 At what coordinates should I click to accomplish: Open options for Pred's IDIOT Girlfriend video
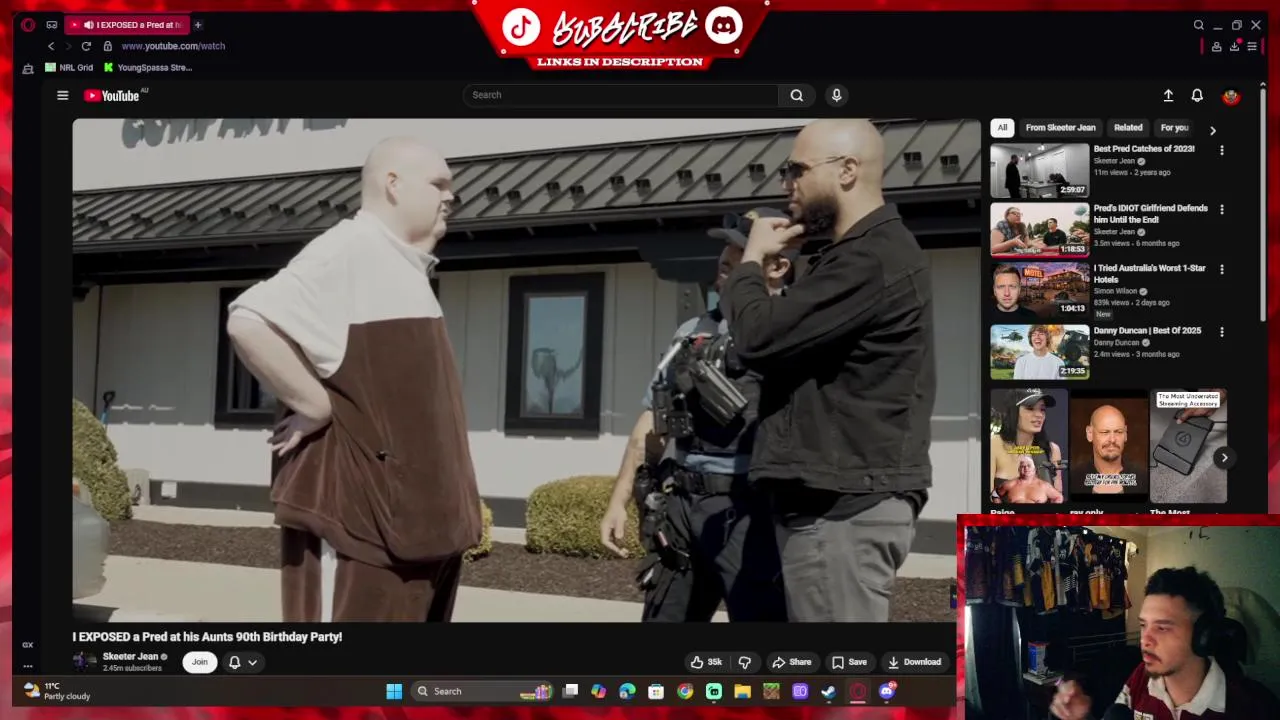click(x=1221, y=210)
